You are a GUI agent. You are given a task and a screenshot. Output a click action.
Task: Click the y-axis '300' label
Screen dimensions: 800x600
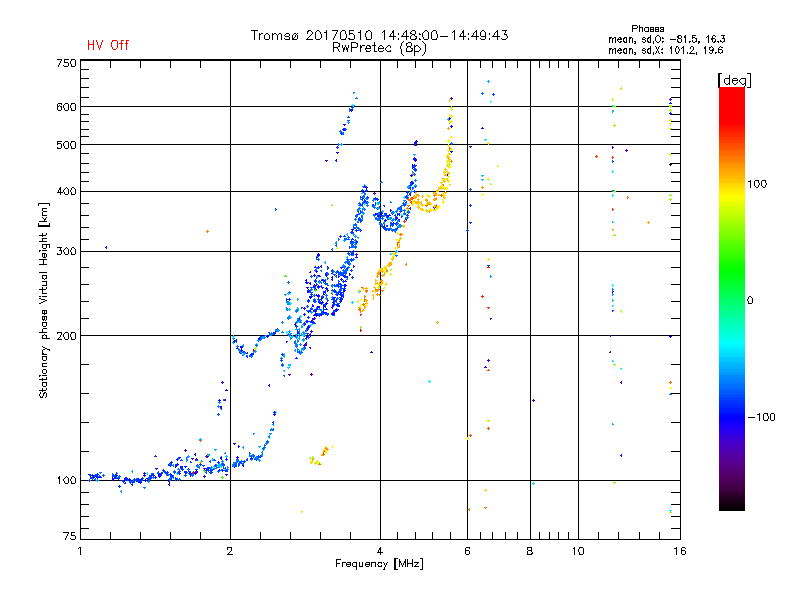[66, 252]
